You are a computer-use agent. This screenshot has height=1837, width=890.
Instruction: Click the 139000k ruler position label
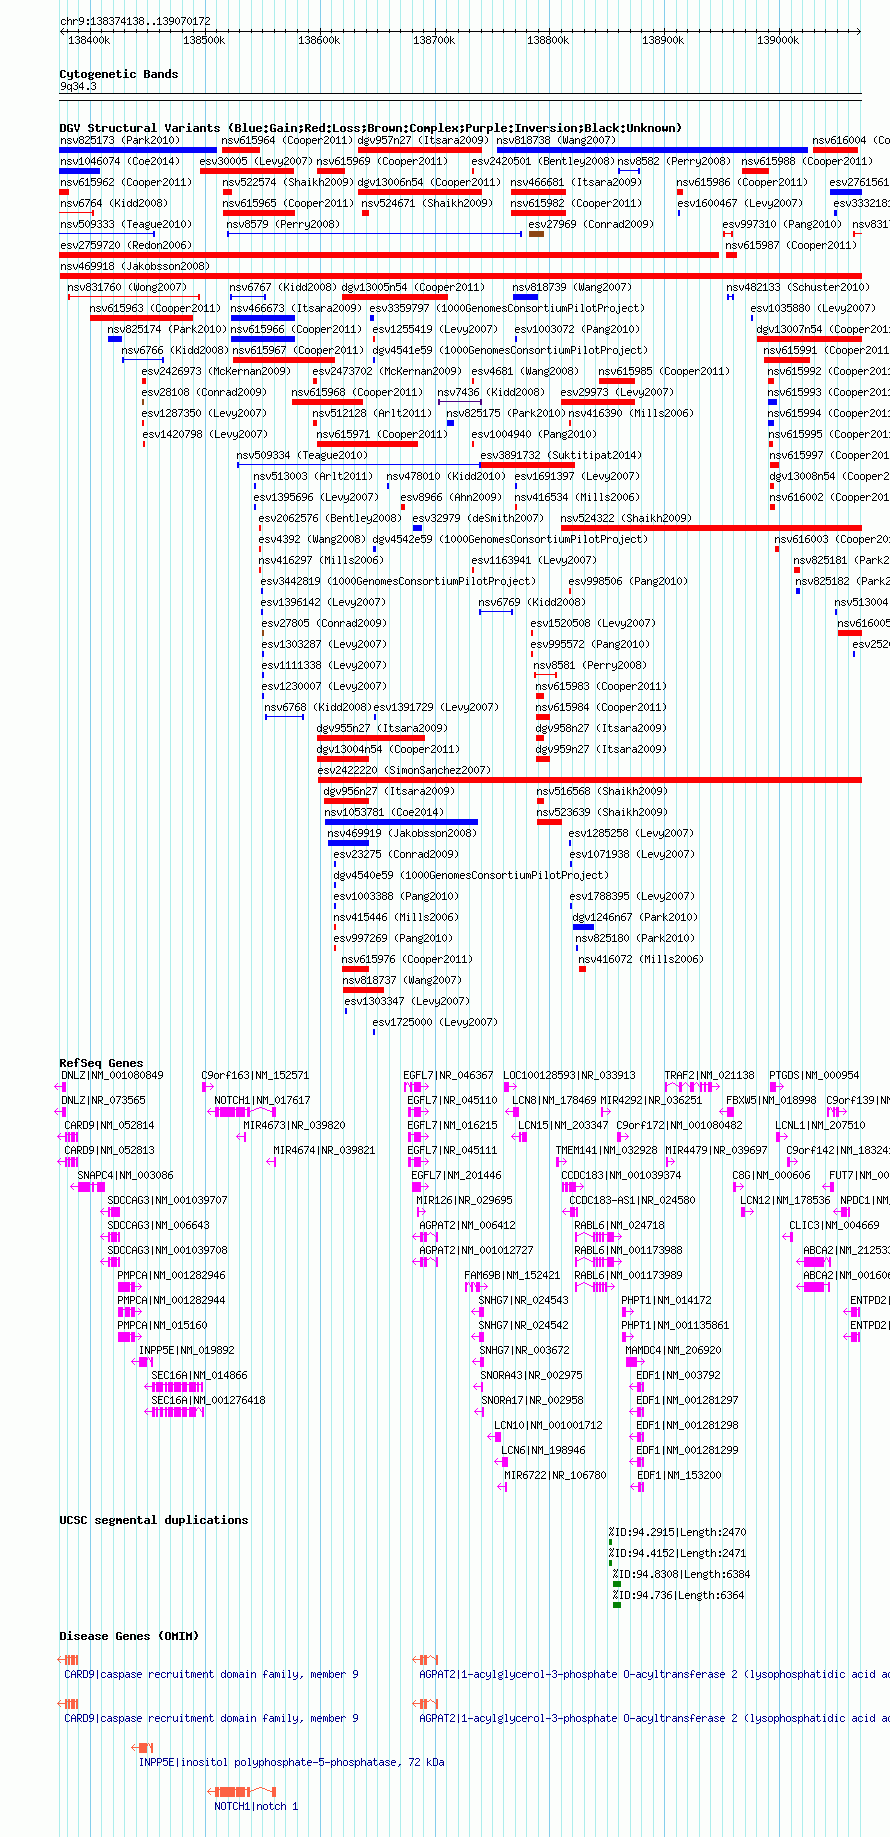778,40
